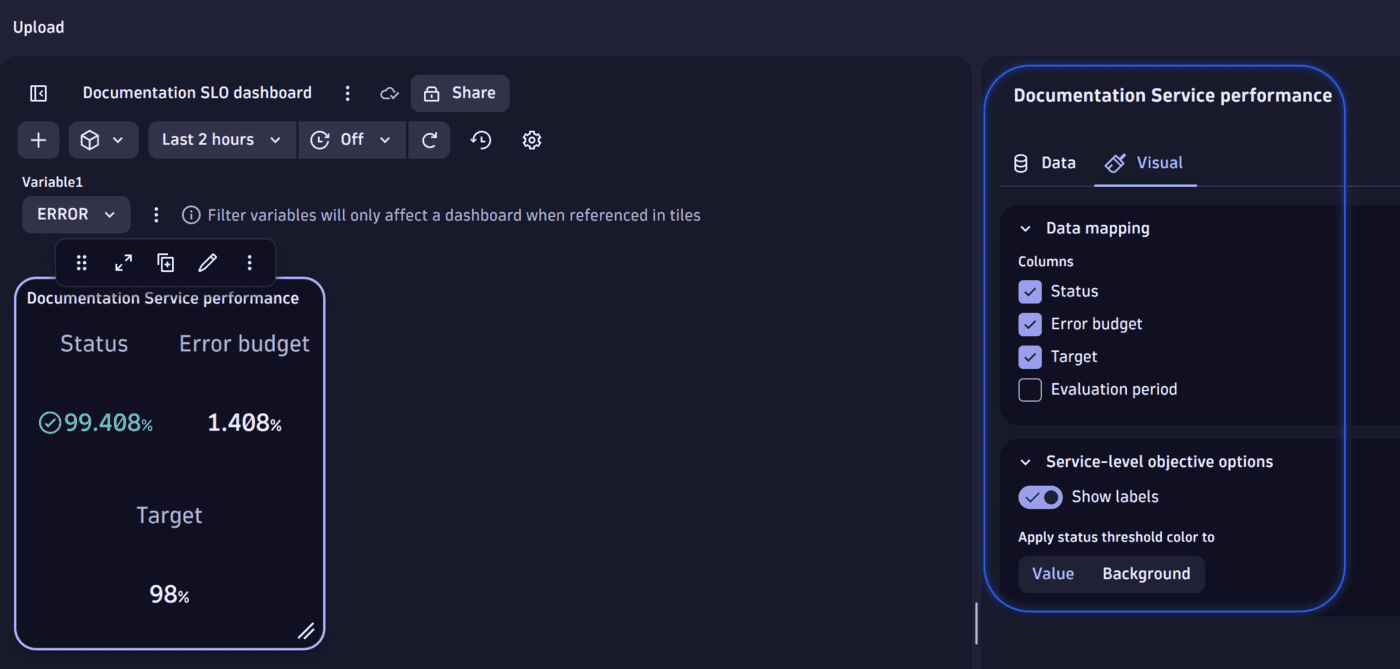Switch to the Data tab
The width and height of the screenshot is (1400, 669).
[x=1044, y=162]
